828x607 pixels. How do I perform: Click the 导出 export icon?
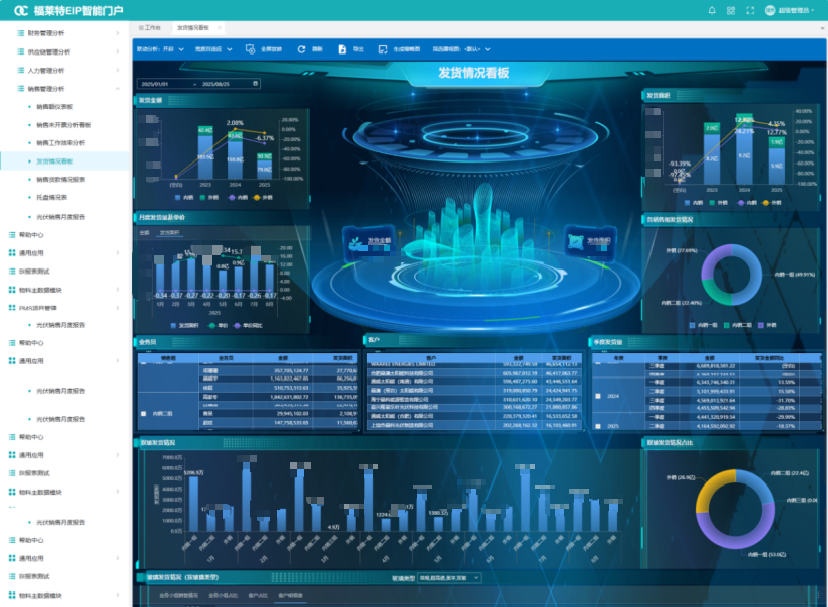point(343,48)
